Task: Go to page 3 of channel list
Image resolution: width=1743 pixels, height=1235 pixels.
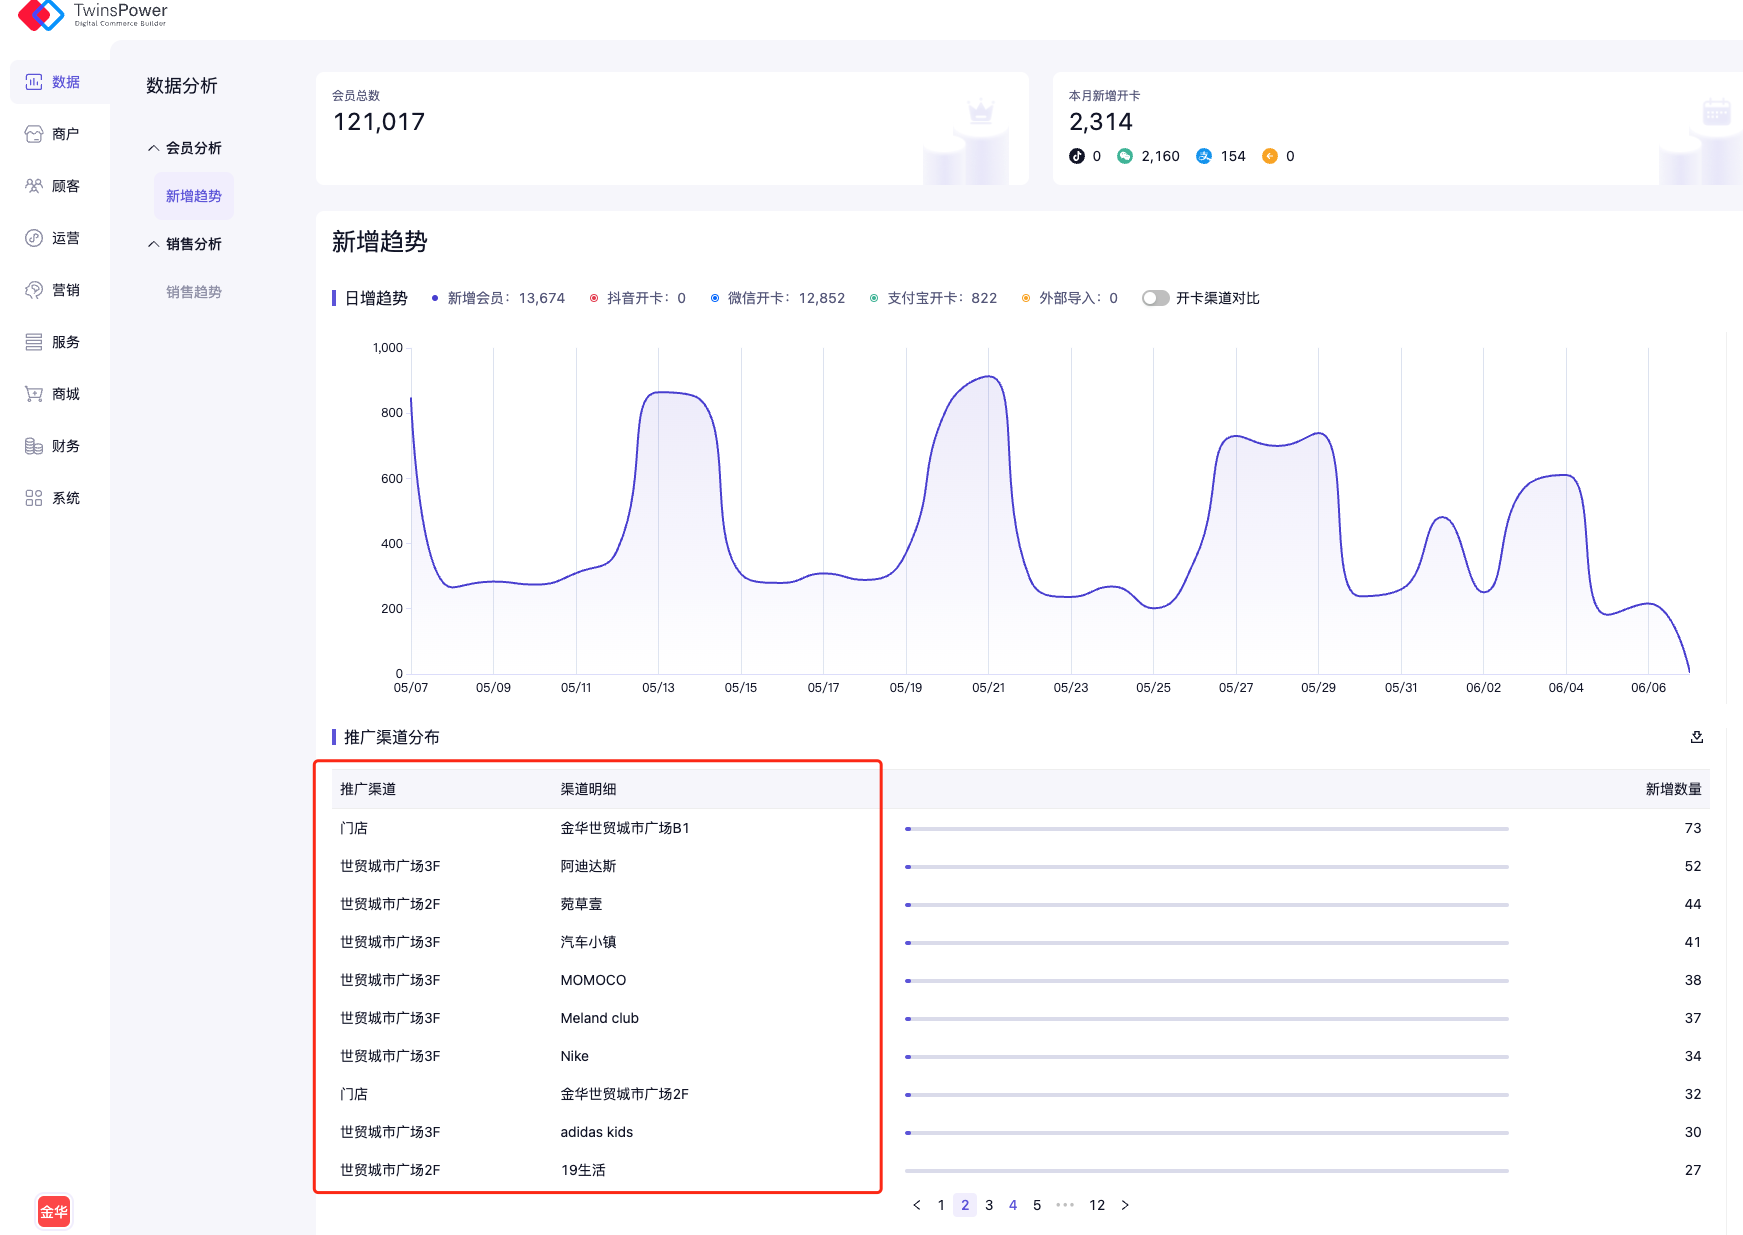Action: click(x=989, y=1205)
